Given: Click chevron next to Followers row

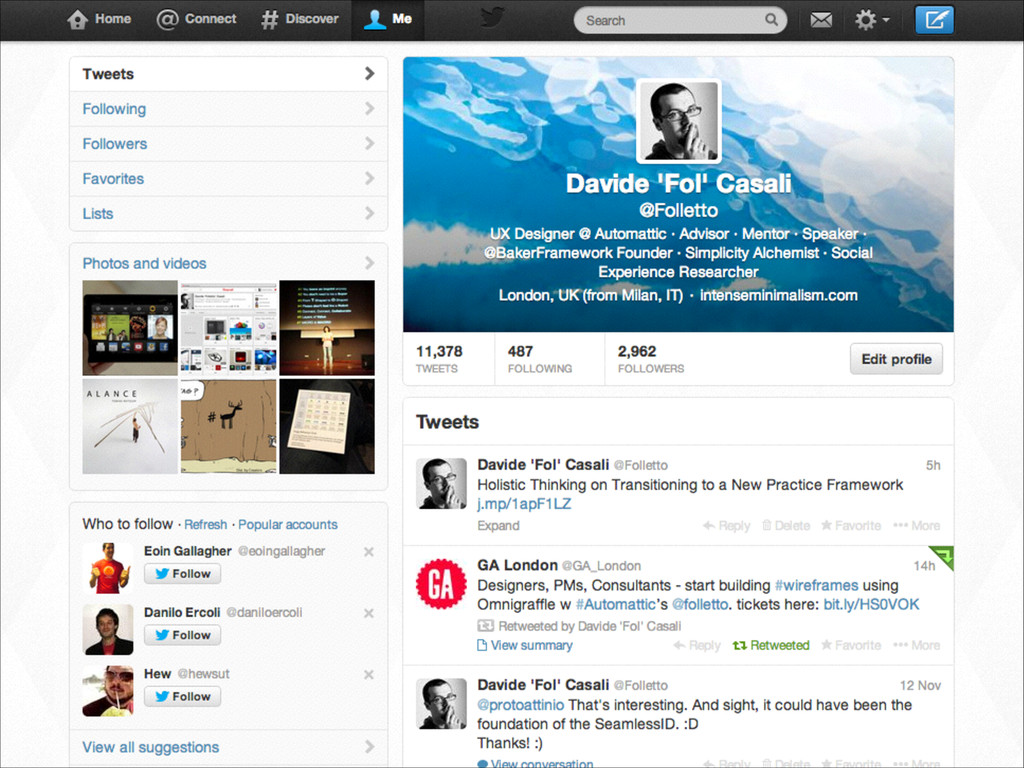Looking at the screenshot, I should pos(370,144).
